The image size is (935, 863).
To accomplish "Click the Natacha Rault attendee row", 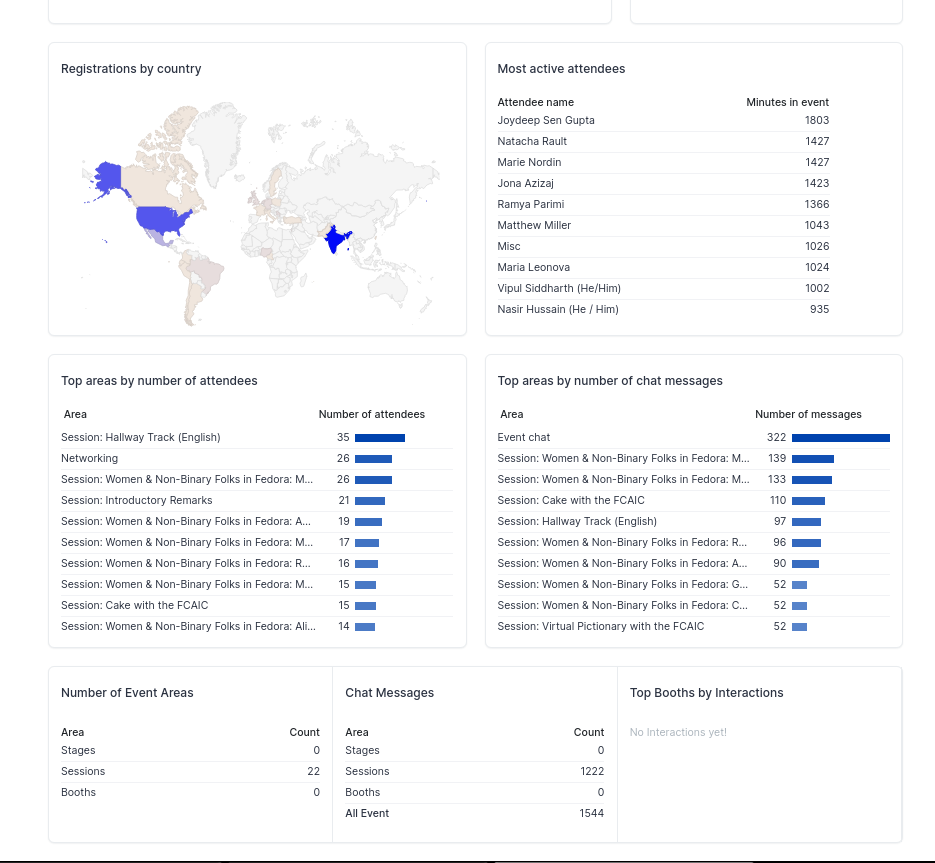I will pos(663,141).
